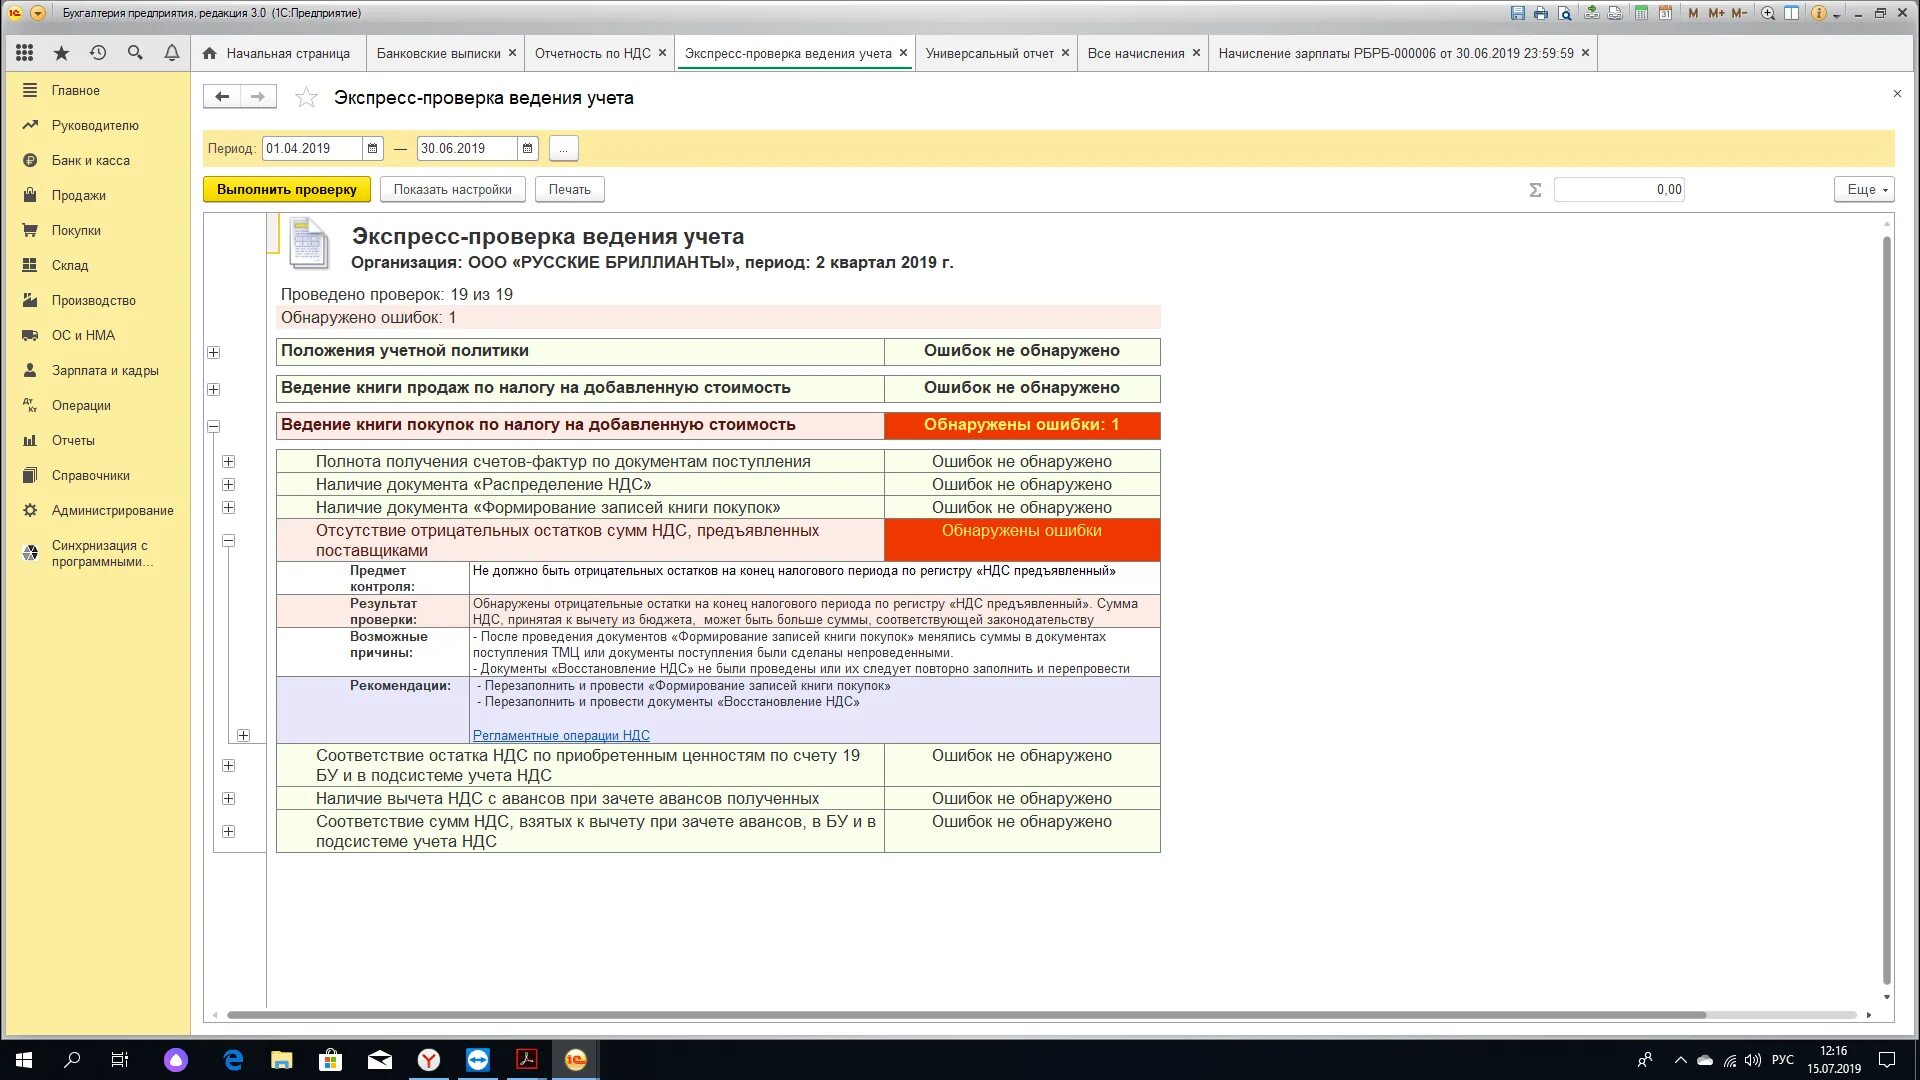Click the sum sigma icon

(x=1535, y=190)
